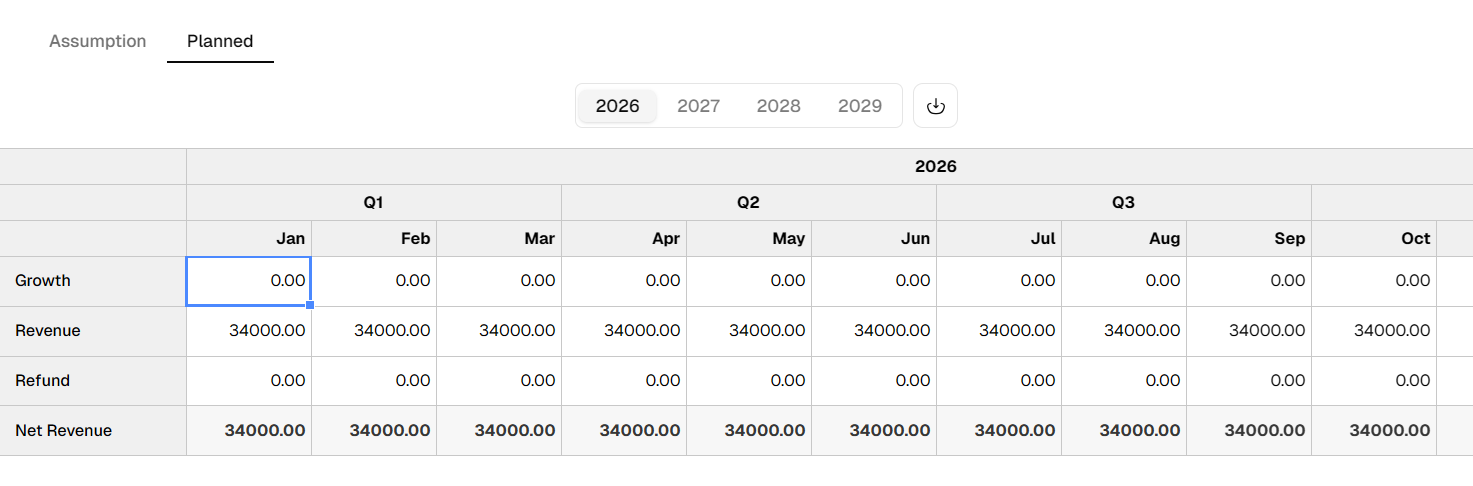Select the Revenue cell for Apr
The height and width of the screenshot is (486, 1473).
[x=624, y=331]
